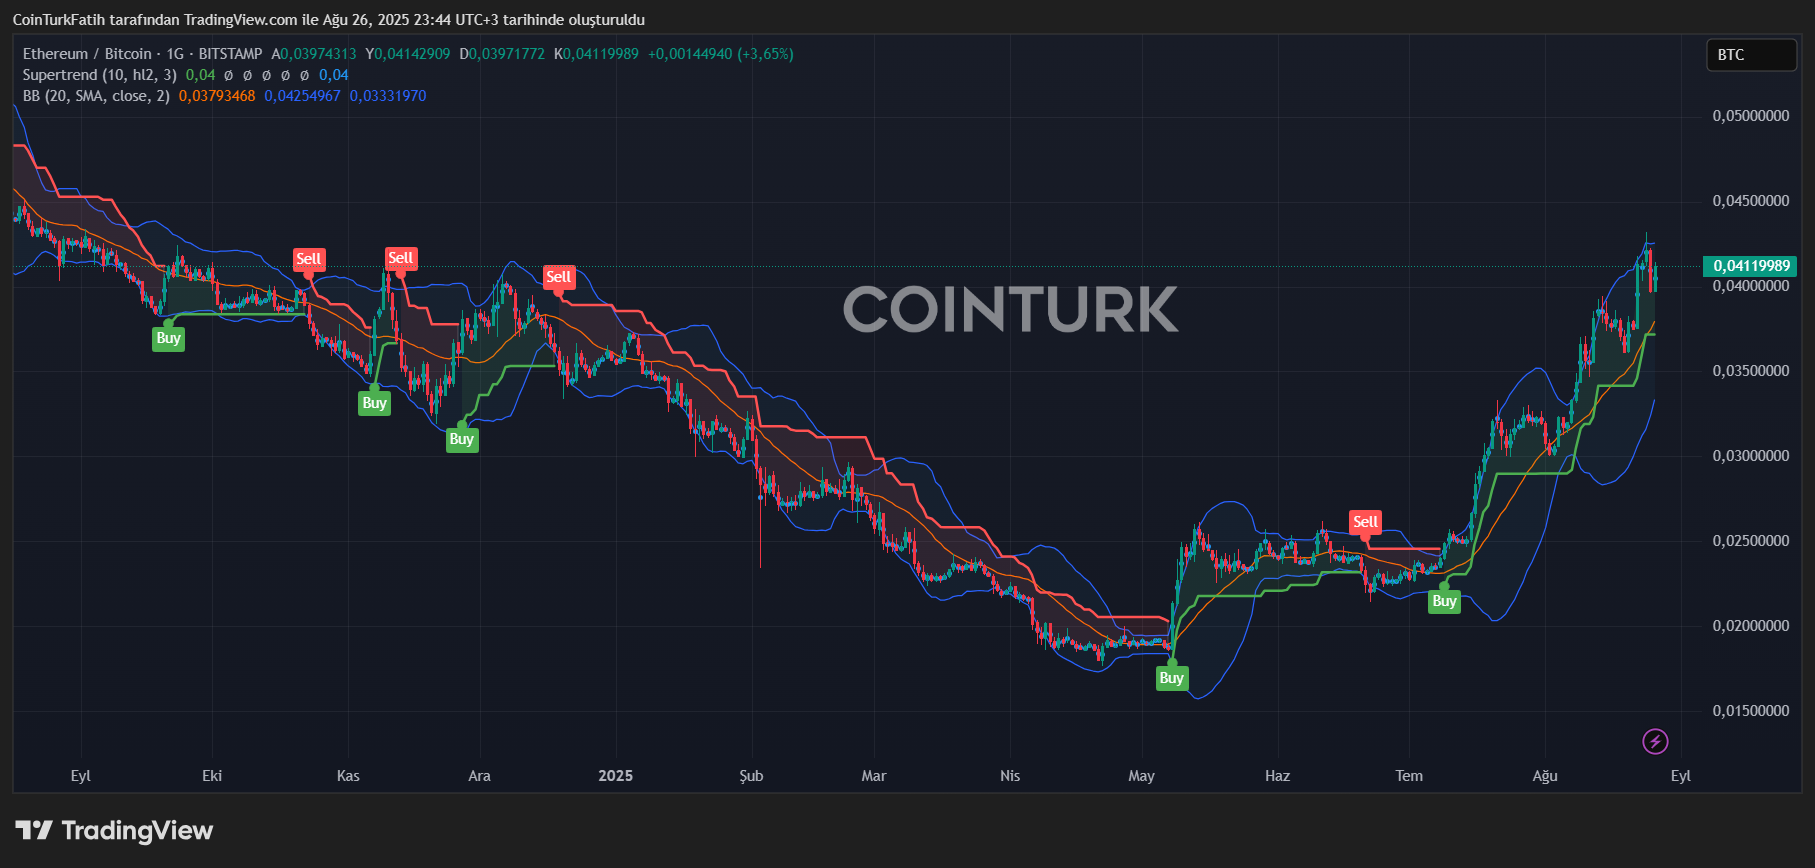Click the Nis month label on time axis
The height and width of the screenshot is (868, 1815).
pyautogui.click(x=1010, y=776)
